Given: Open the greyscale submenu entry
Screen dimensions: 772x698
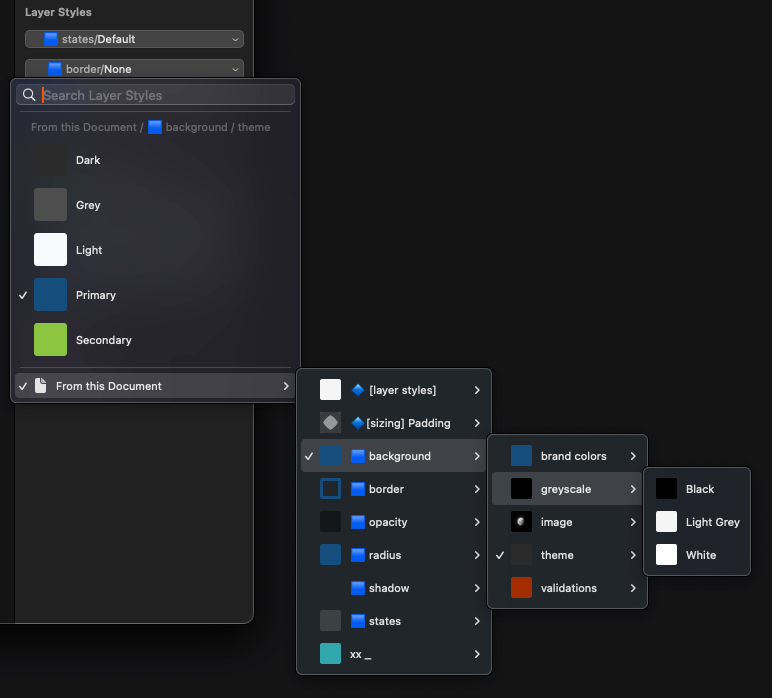Looking at the screenshot, I should tap(567, 489).
